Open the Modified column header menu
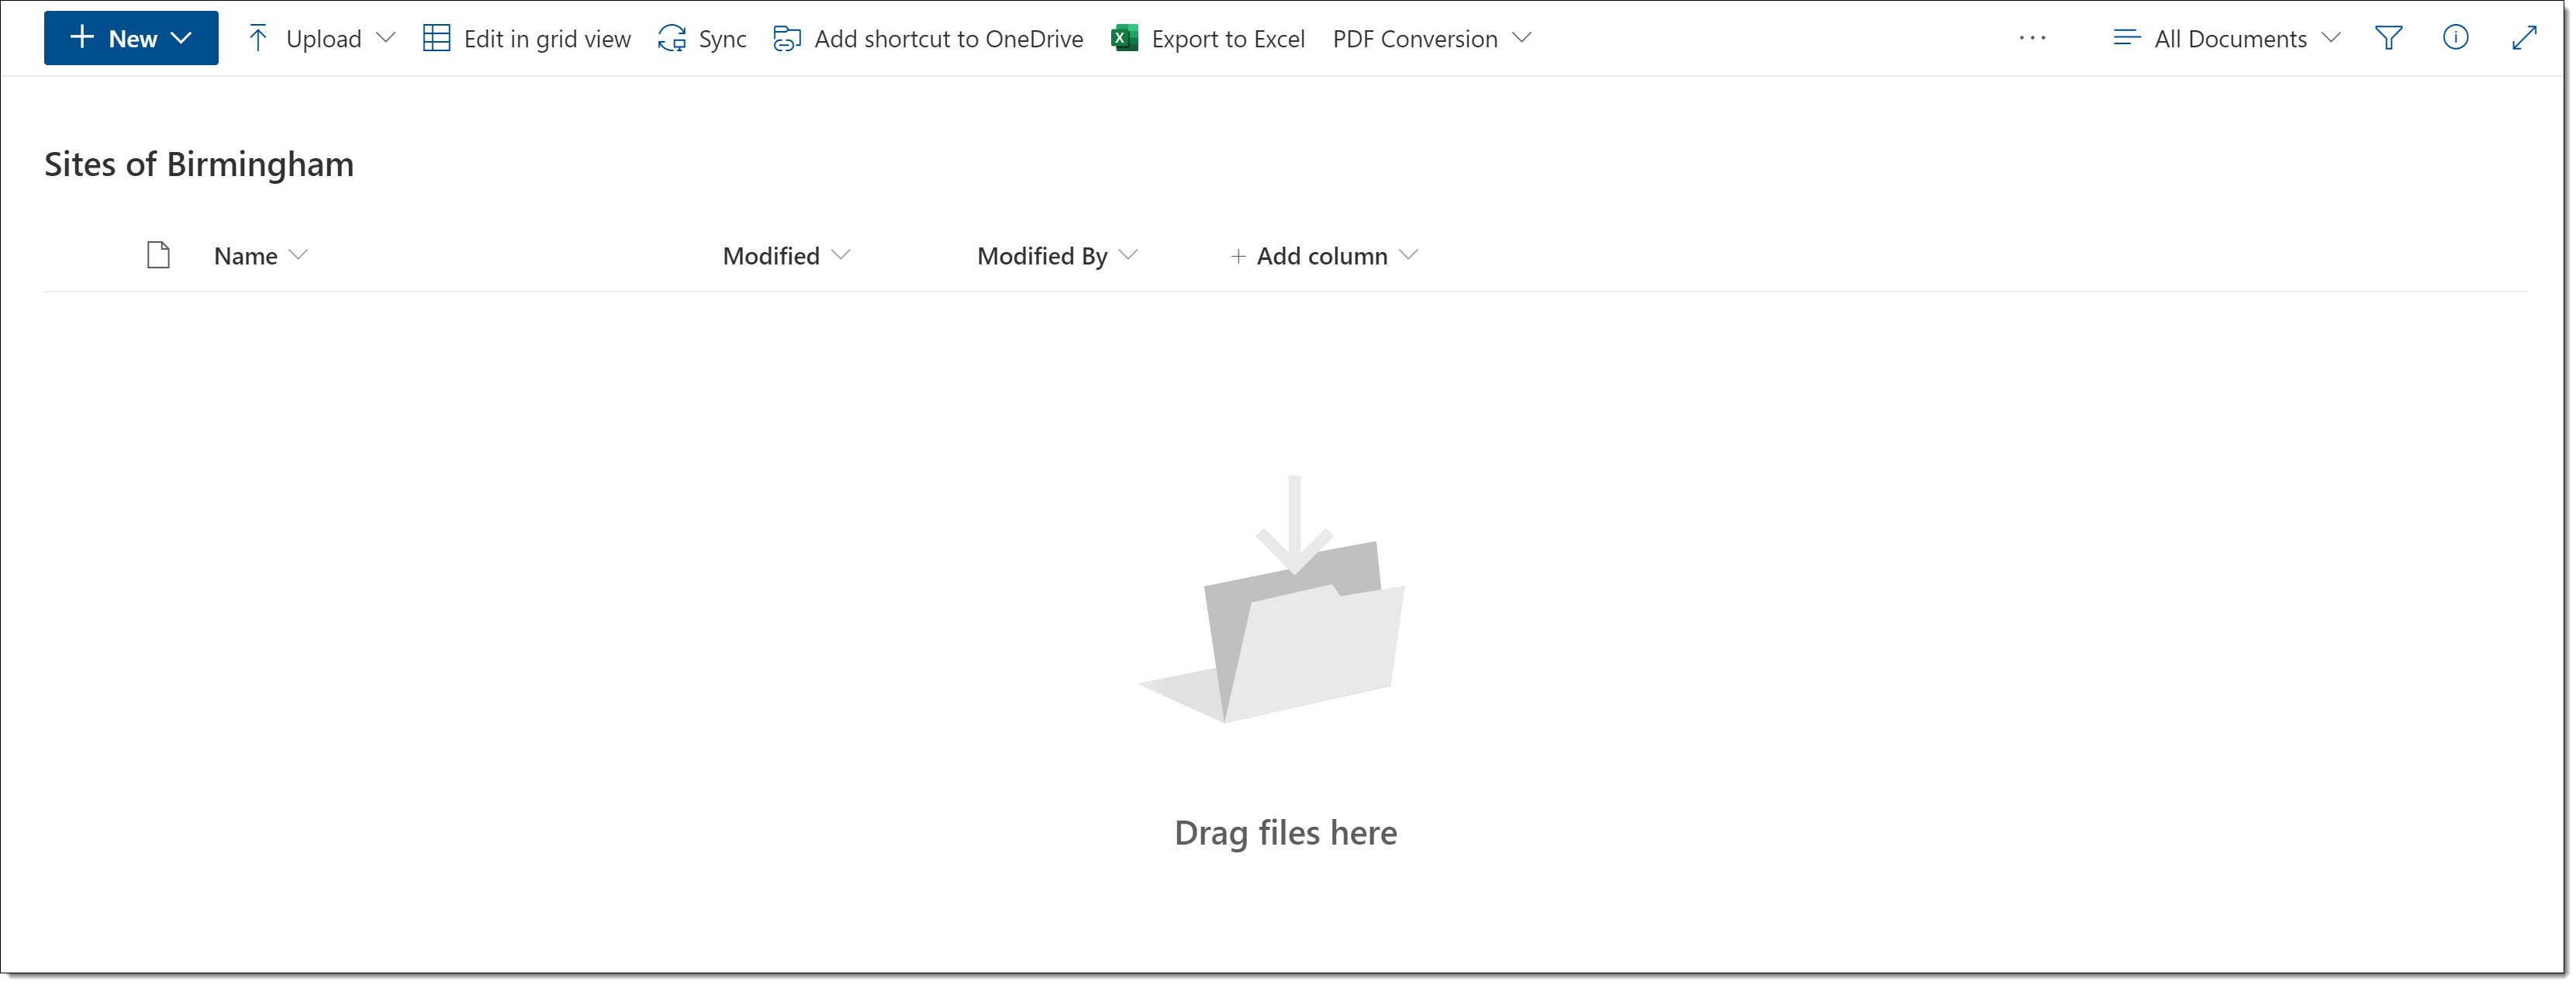2576x985 pixels. pos(786,256)
